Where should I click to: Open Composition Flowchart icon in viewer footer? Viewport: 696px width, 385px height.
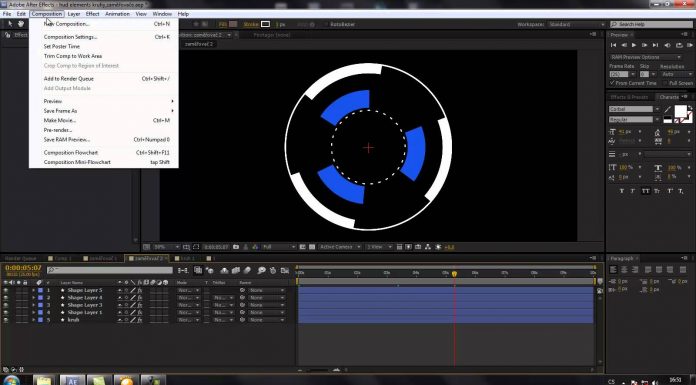pyautogui.click(x=427, y=247)
